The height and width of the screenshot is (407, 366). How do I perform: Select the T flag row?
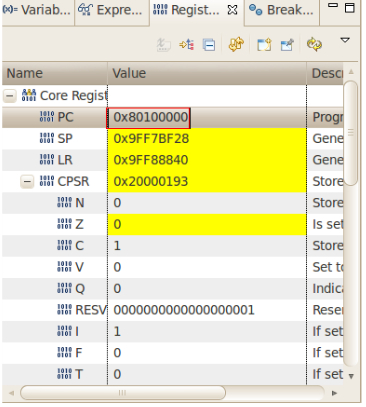click(172, 374)
